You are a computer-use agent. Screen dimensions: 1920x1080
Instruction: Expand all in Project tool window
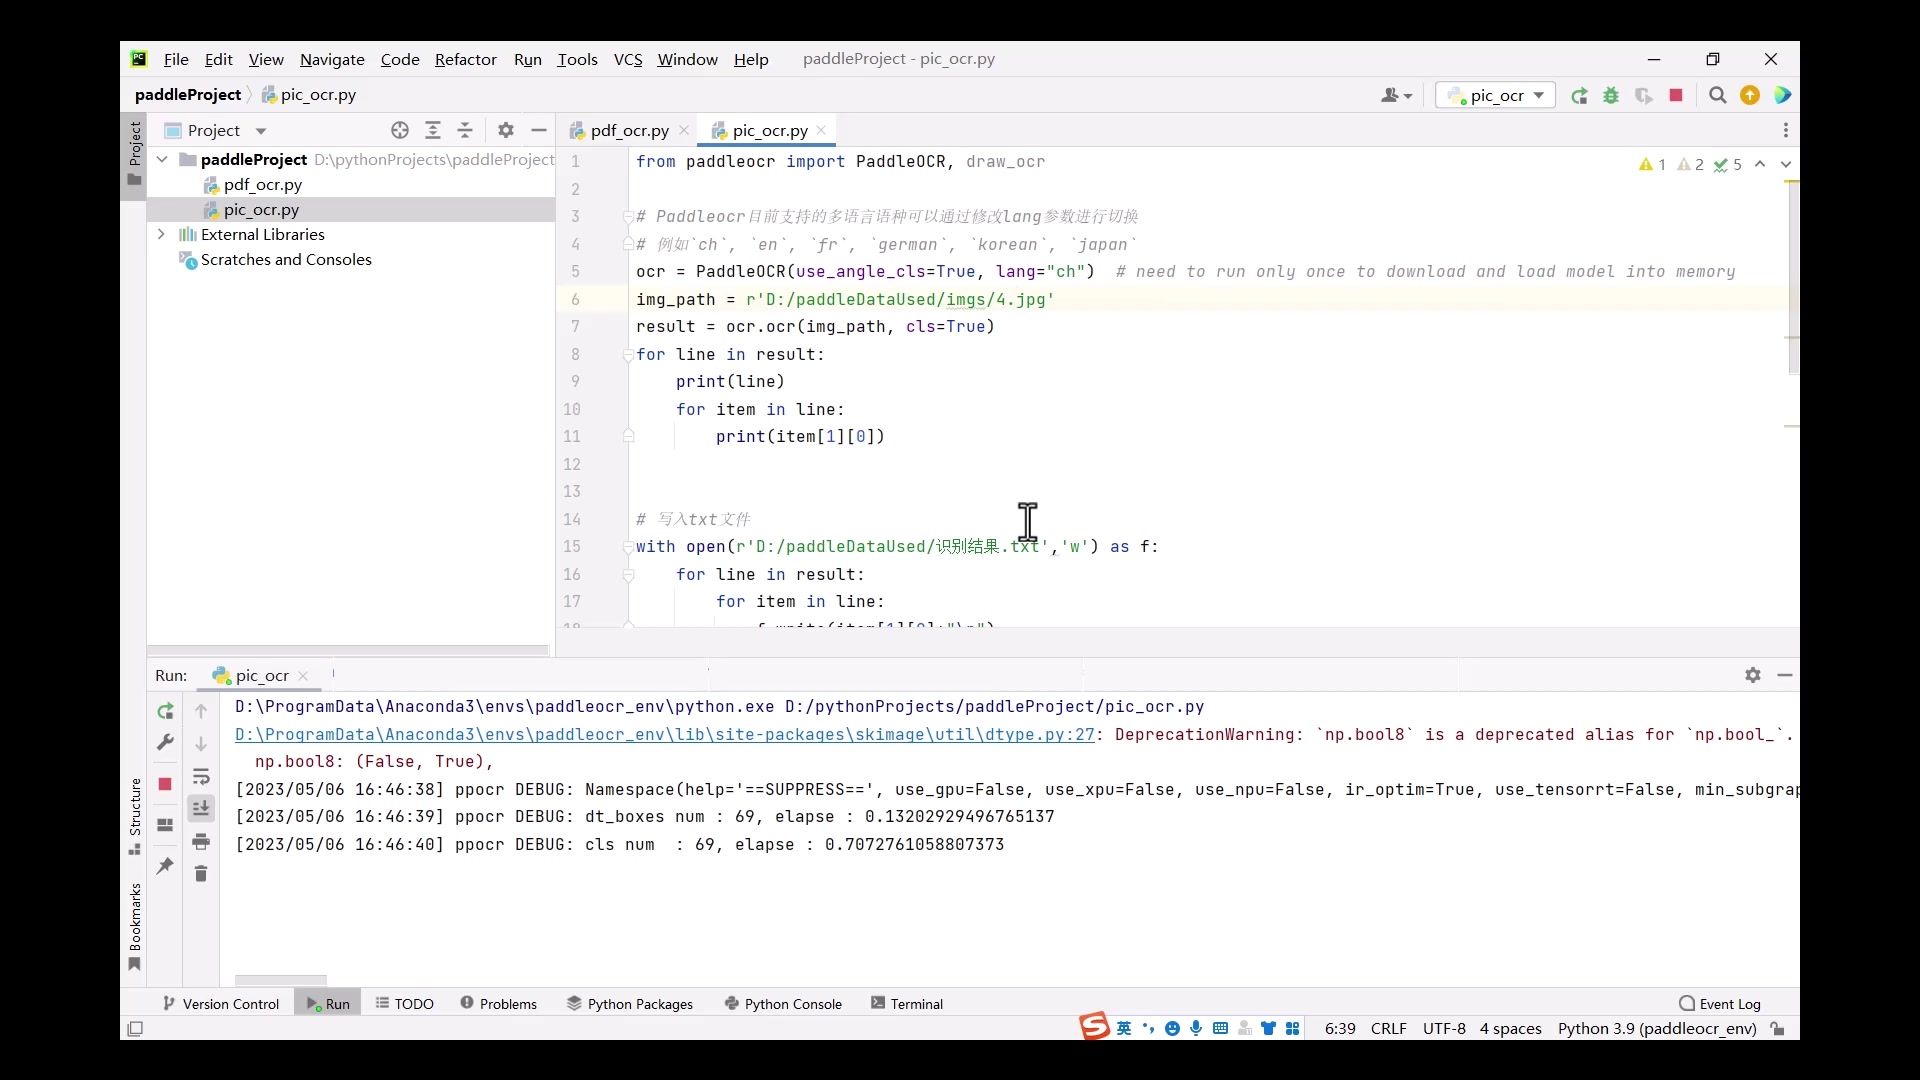click(433, 130)
